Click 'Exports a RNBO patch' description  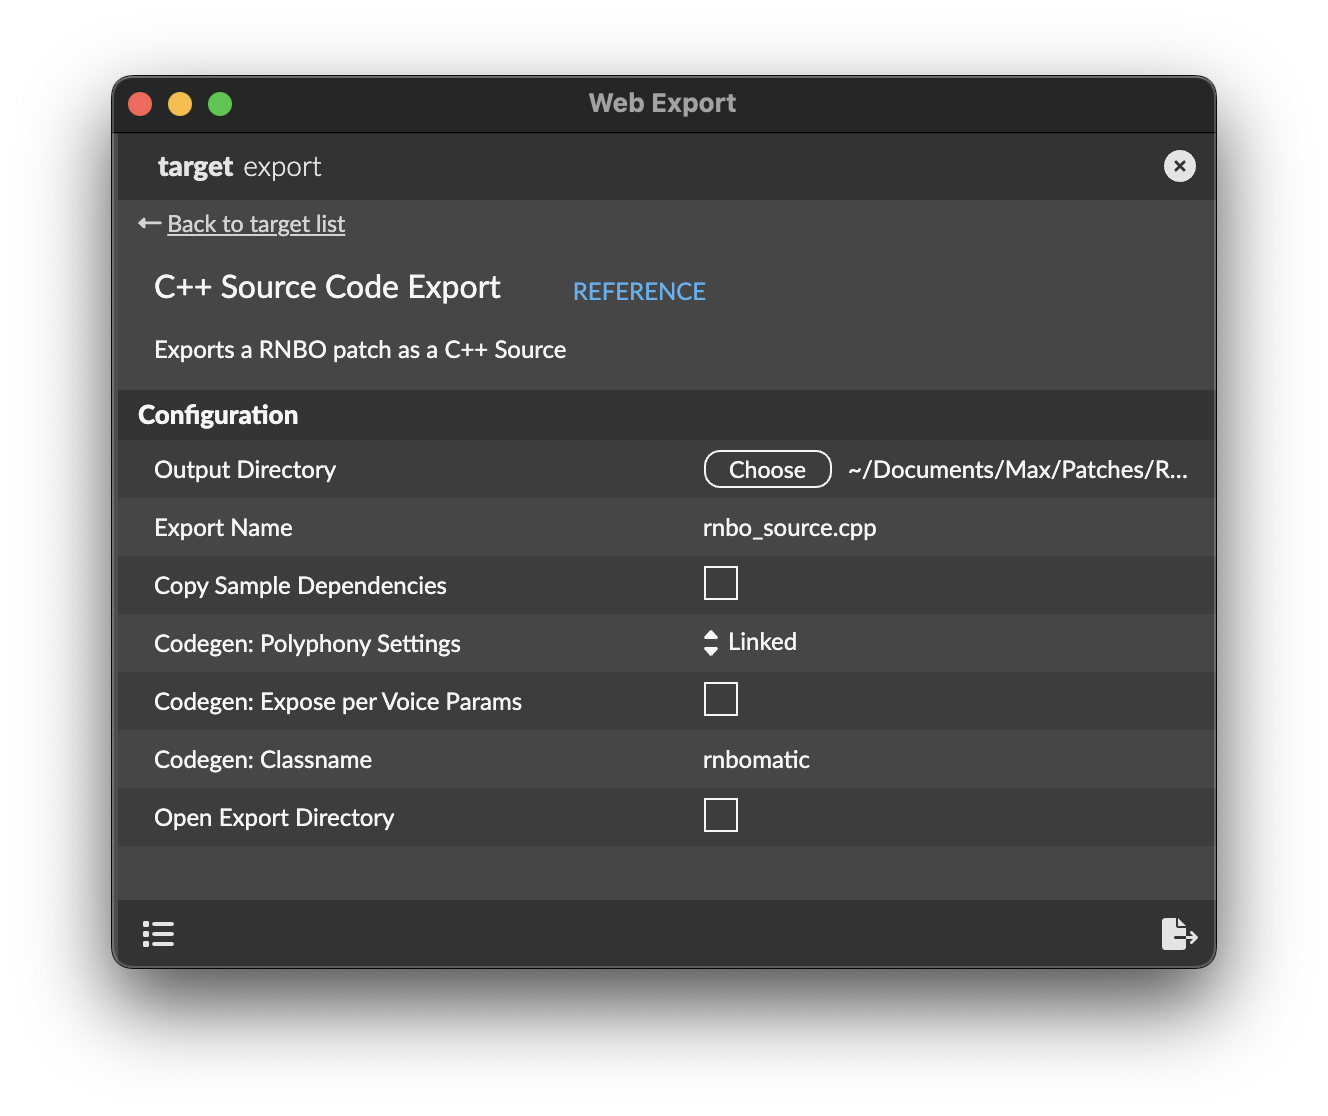point(360,350)
